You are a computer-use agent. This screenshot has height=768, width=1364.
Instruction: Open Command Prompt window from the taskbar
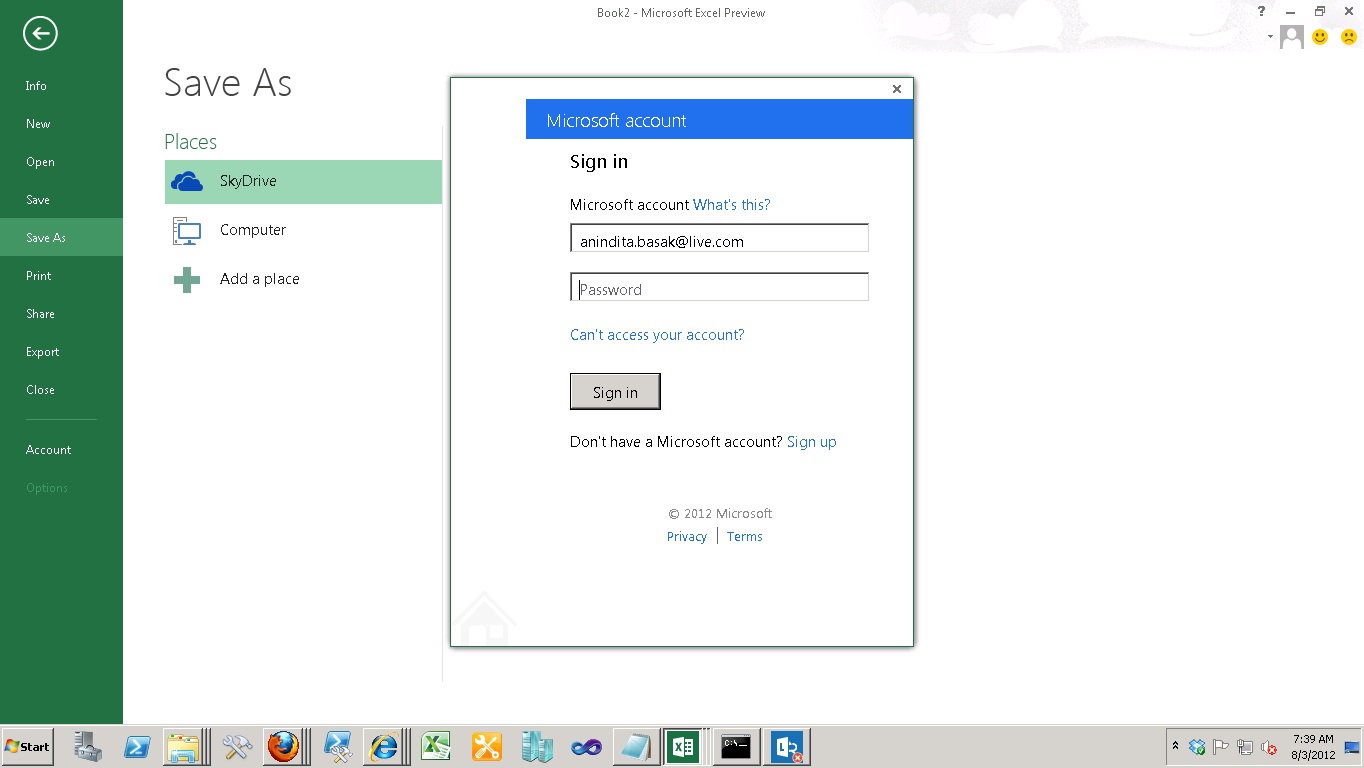coord(736,746)
